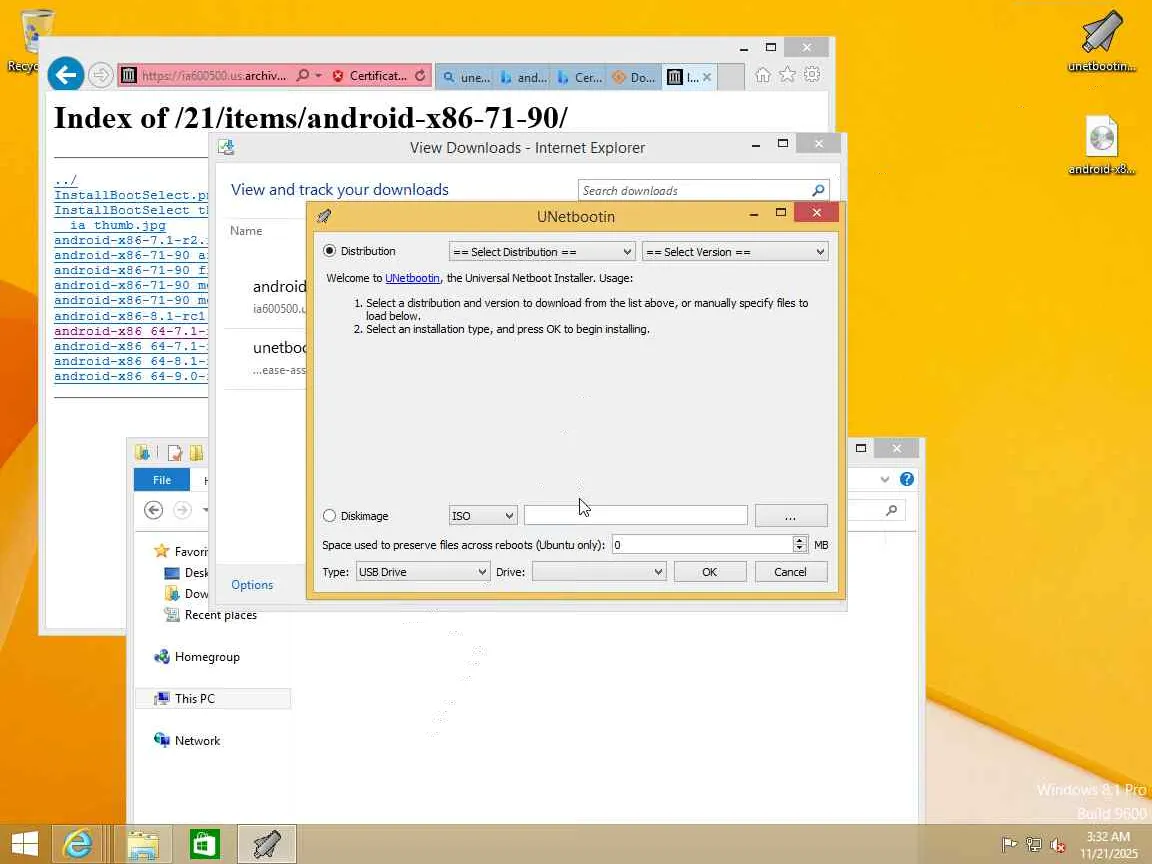Click the muted volume tray icon
Image resolution: width=1152 pixels, height=864 pixels.
(x=1058, y=845)
